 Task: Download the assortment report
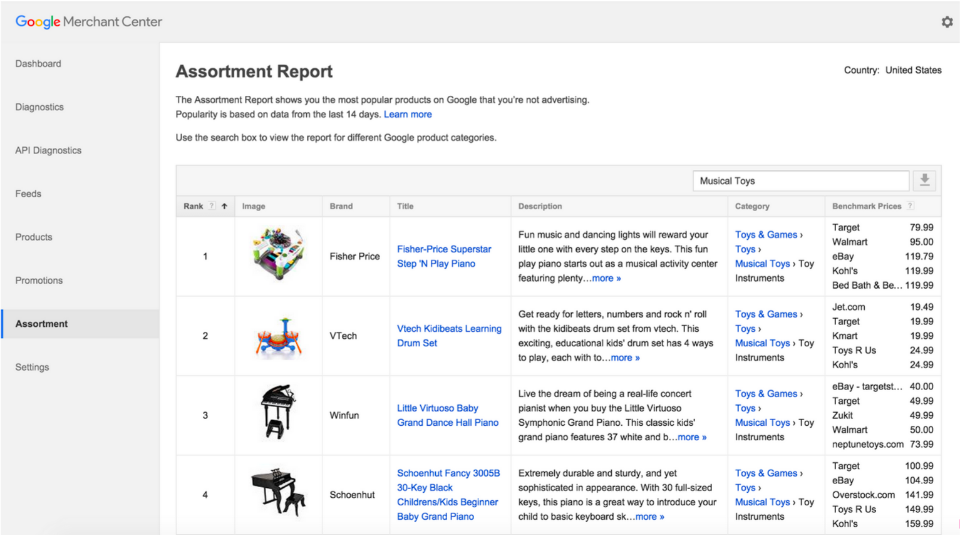[924, 181]
